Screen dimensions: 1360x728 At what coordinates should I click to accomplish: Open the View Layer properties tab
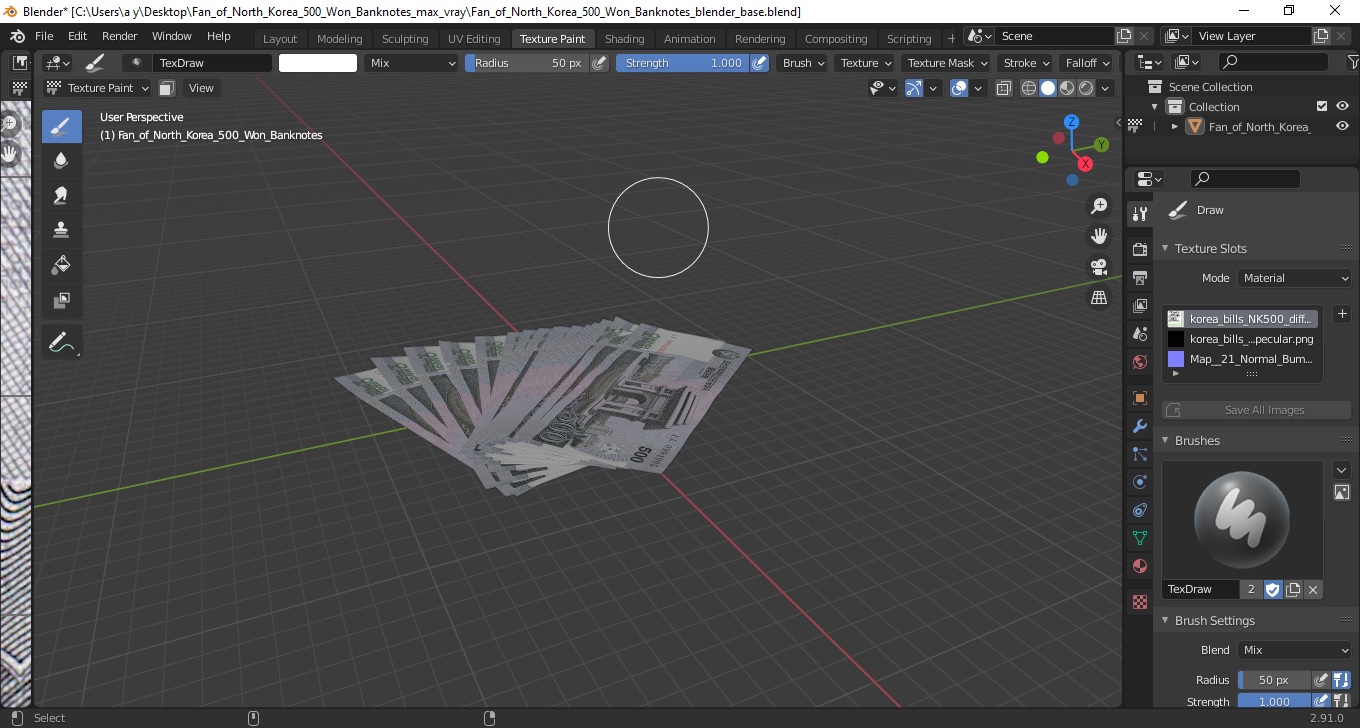click(1139, 305)
